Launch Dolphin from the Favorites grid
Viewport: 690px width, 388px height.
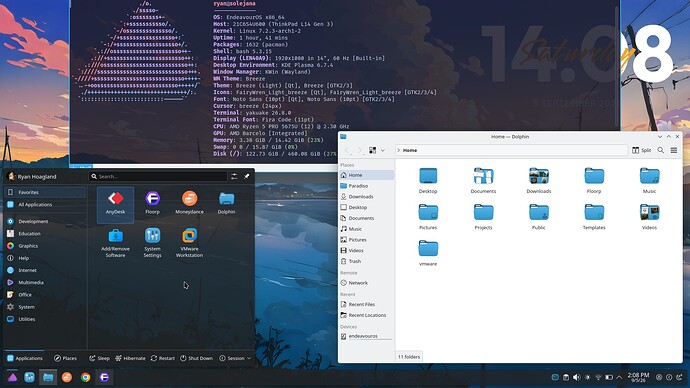coord(226,204)
